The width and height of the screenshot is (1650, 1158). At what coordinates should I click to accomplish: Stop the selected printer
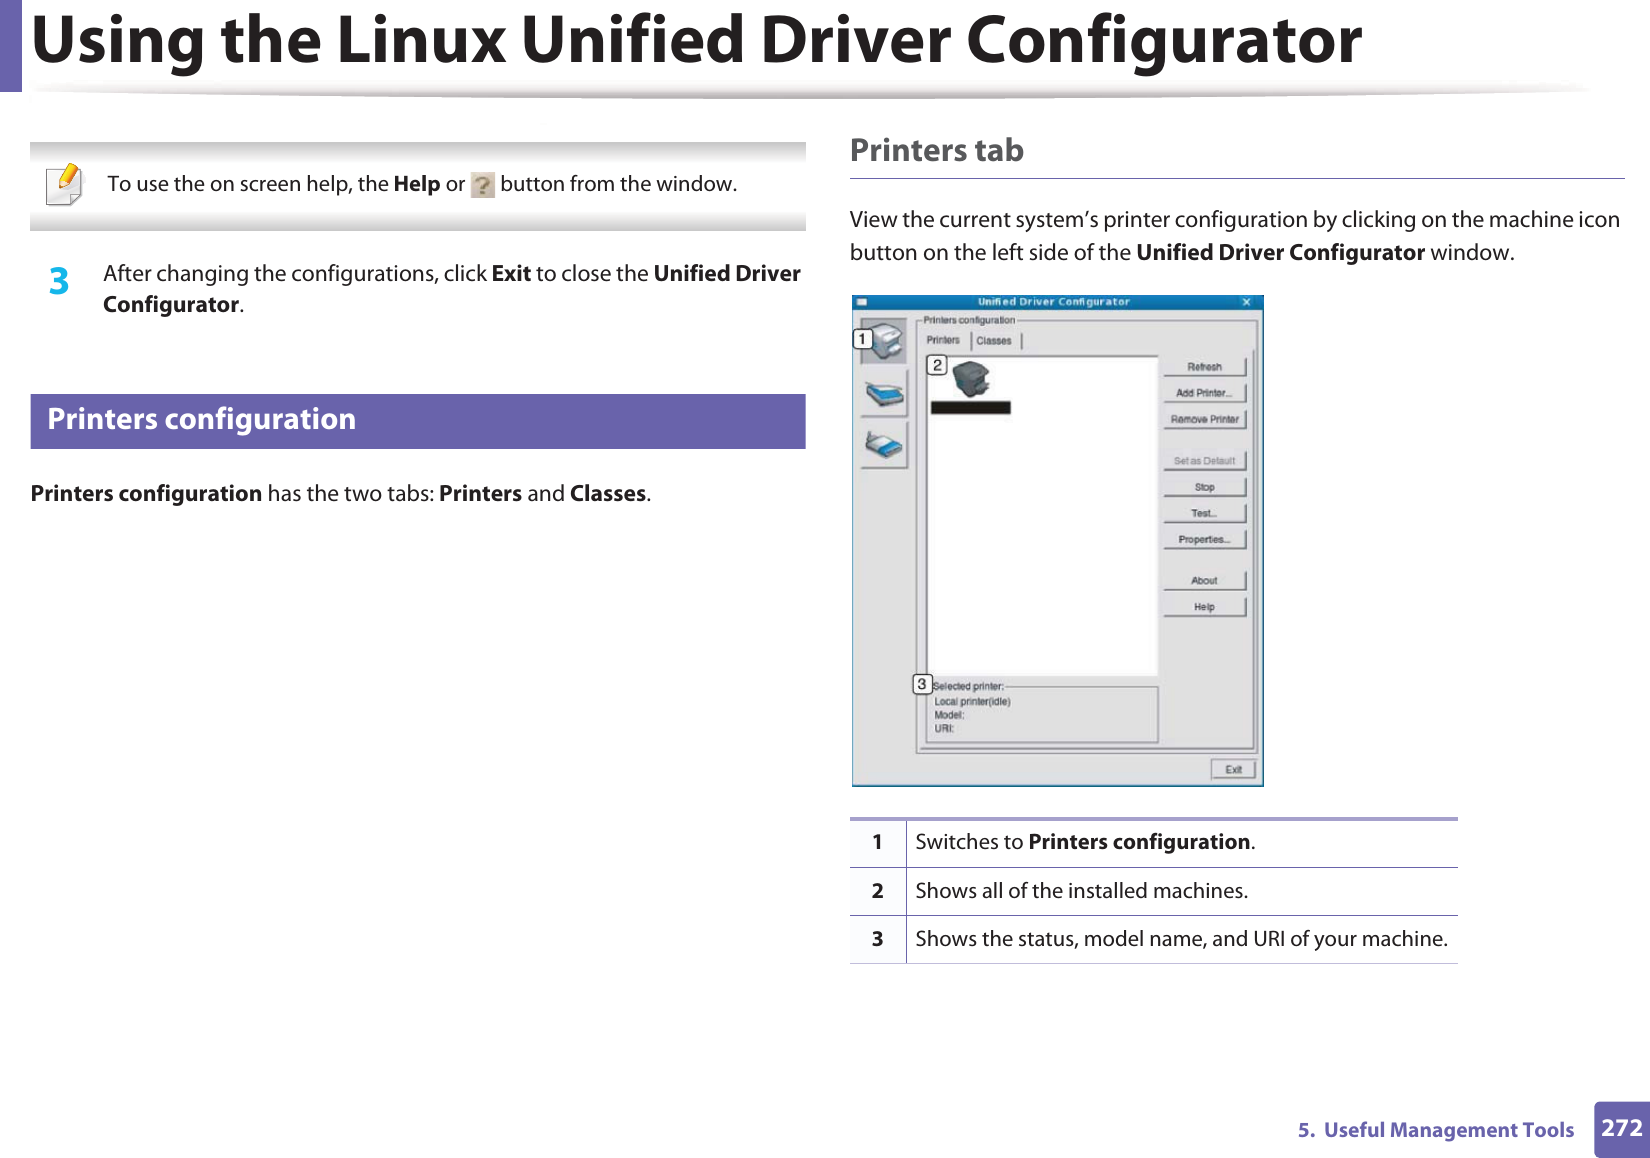click(1203, 487)
